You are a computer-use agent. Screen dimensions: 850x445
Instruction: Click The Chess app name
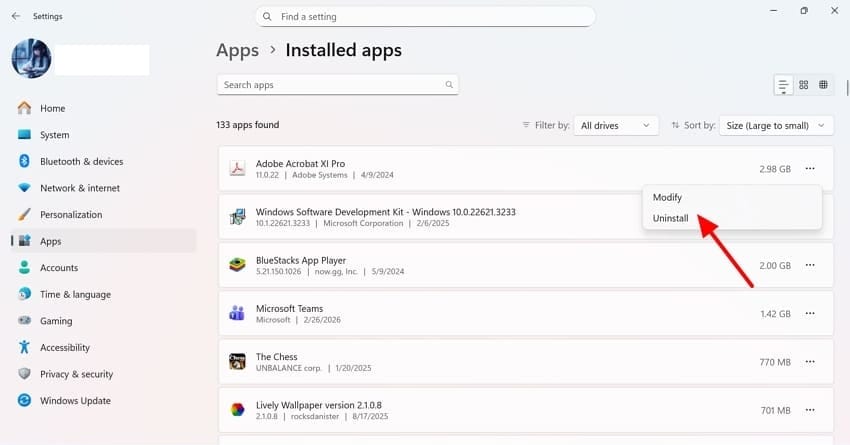click(x=276, y=357)
